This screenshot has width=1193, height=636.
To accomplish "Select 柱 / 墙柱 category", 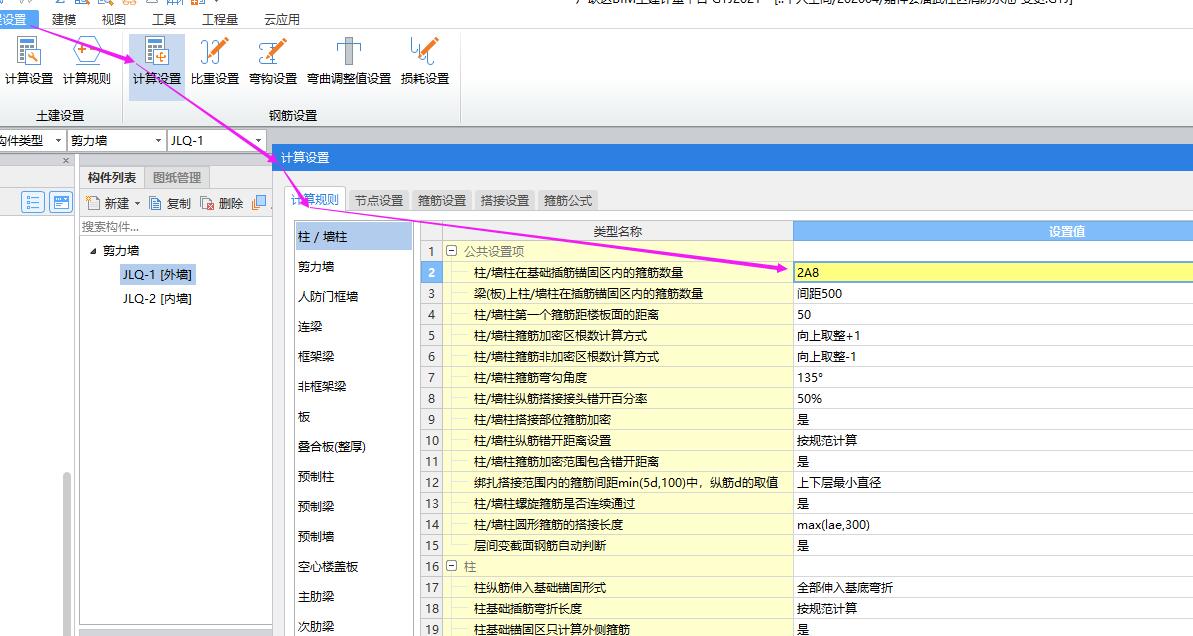I will coord(354,237).
